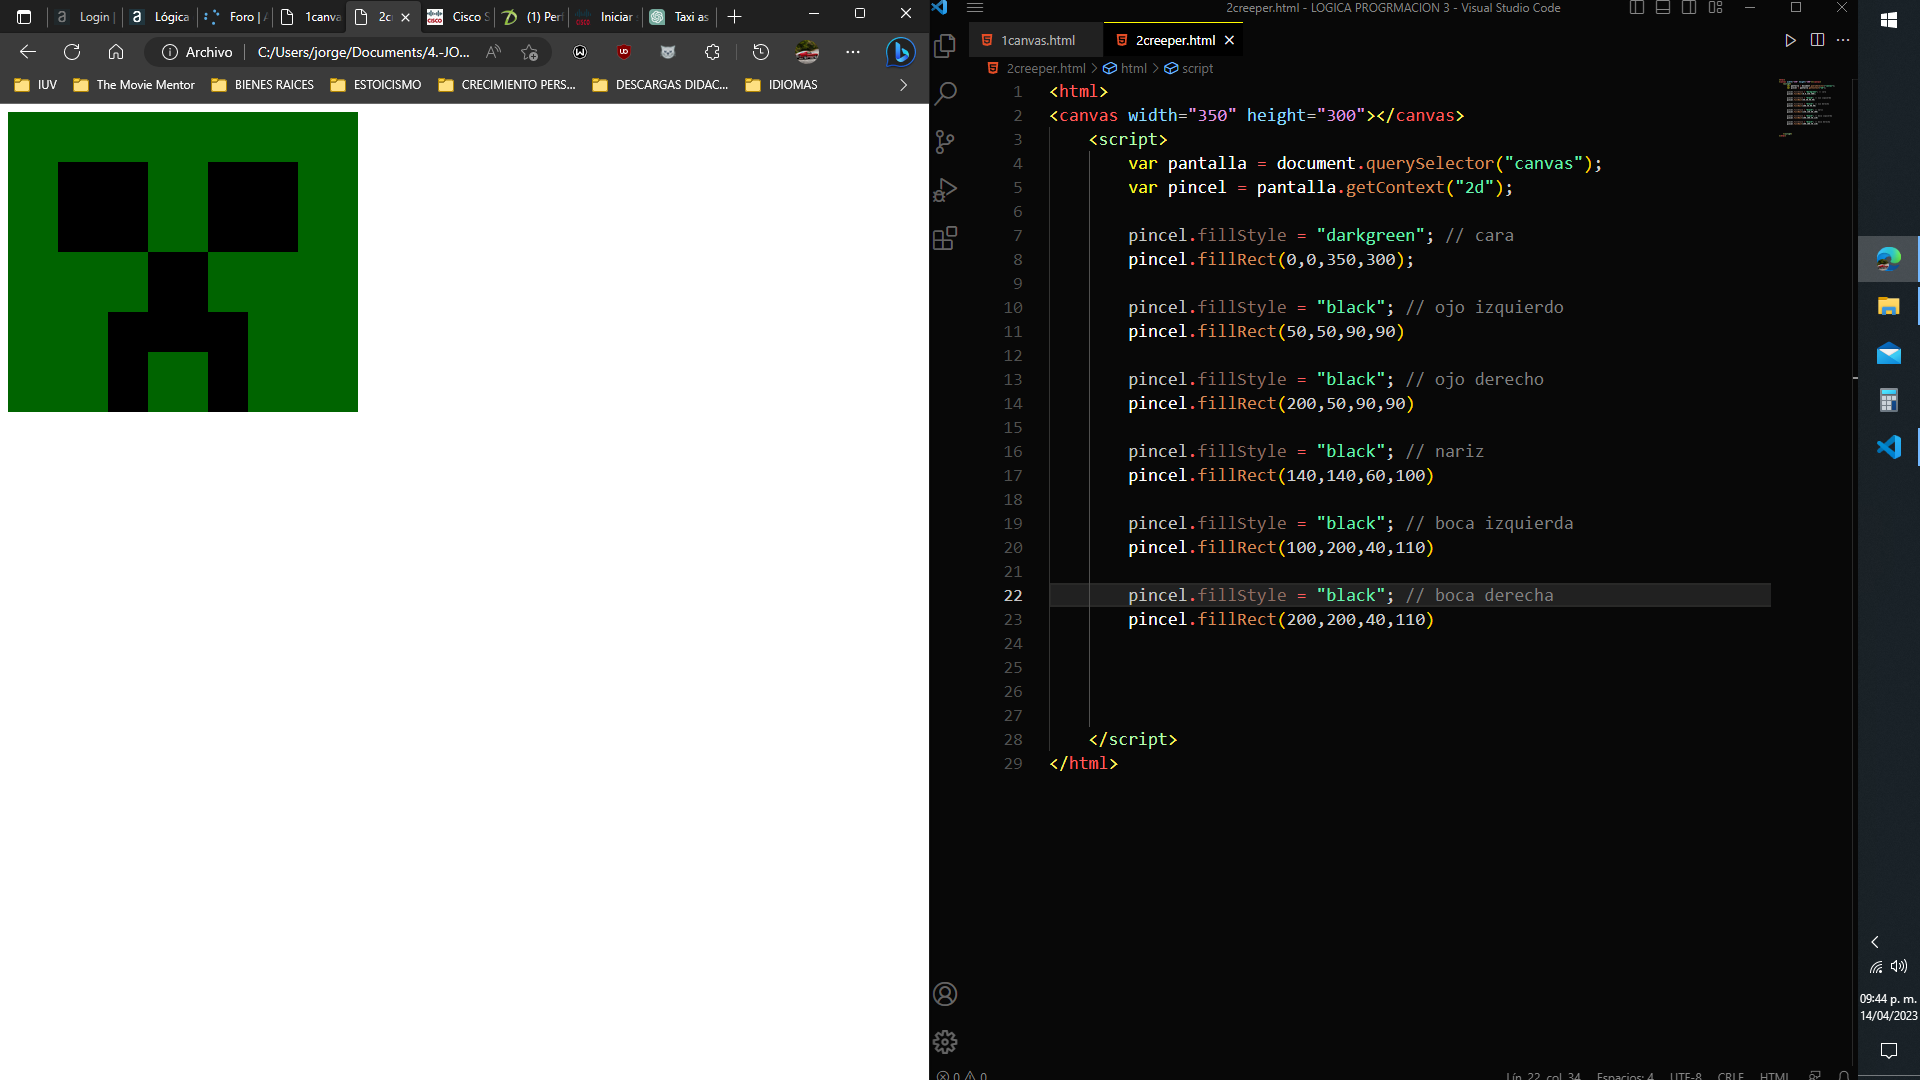Open the Manage gear menu in VS Code

pos(945,1042)
